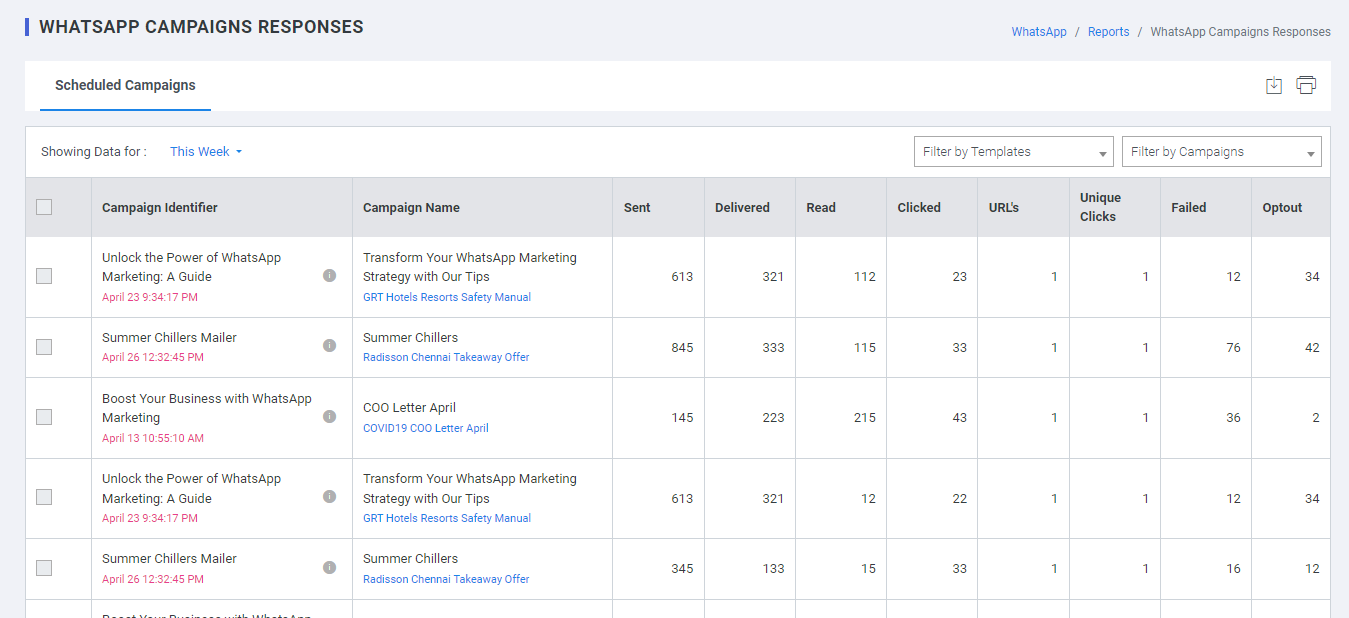Image resolution: width=1349 pixels, height=618 pixels.
Task: Click the download report icon
Action: (x=1274, y=85)
